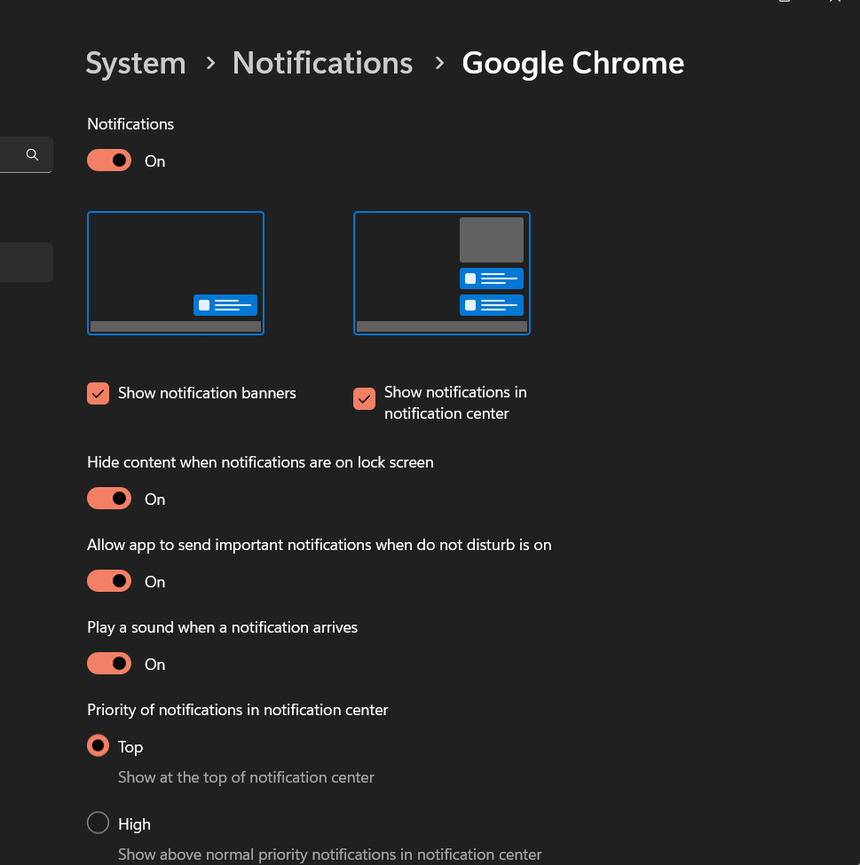Screen dimensions: 860x865
Task: Disable hide content on lock screen toggle
Action: [x=109, y=499]
